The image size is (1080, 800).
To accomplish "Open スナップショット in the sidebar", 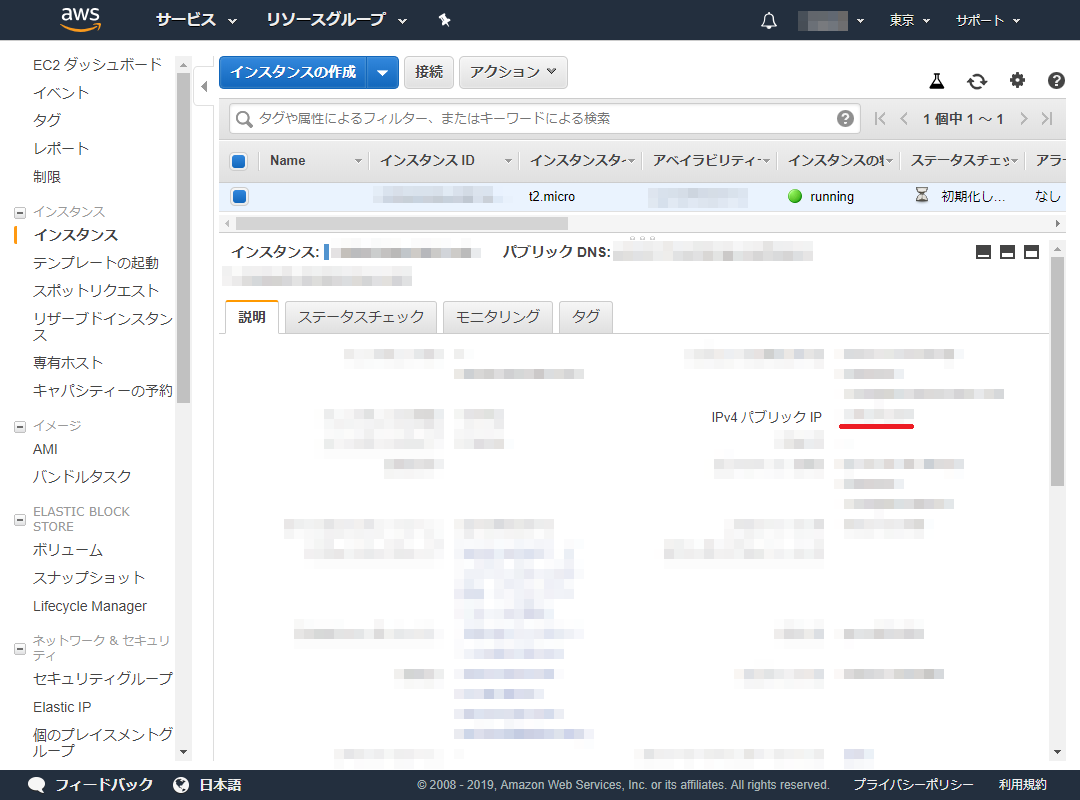I will (x=89, y=578).
